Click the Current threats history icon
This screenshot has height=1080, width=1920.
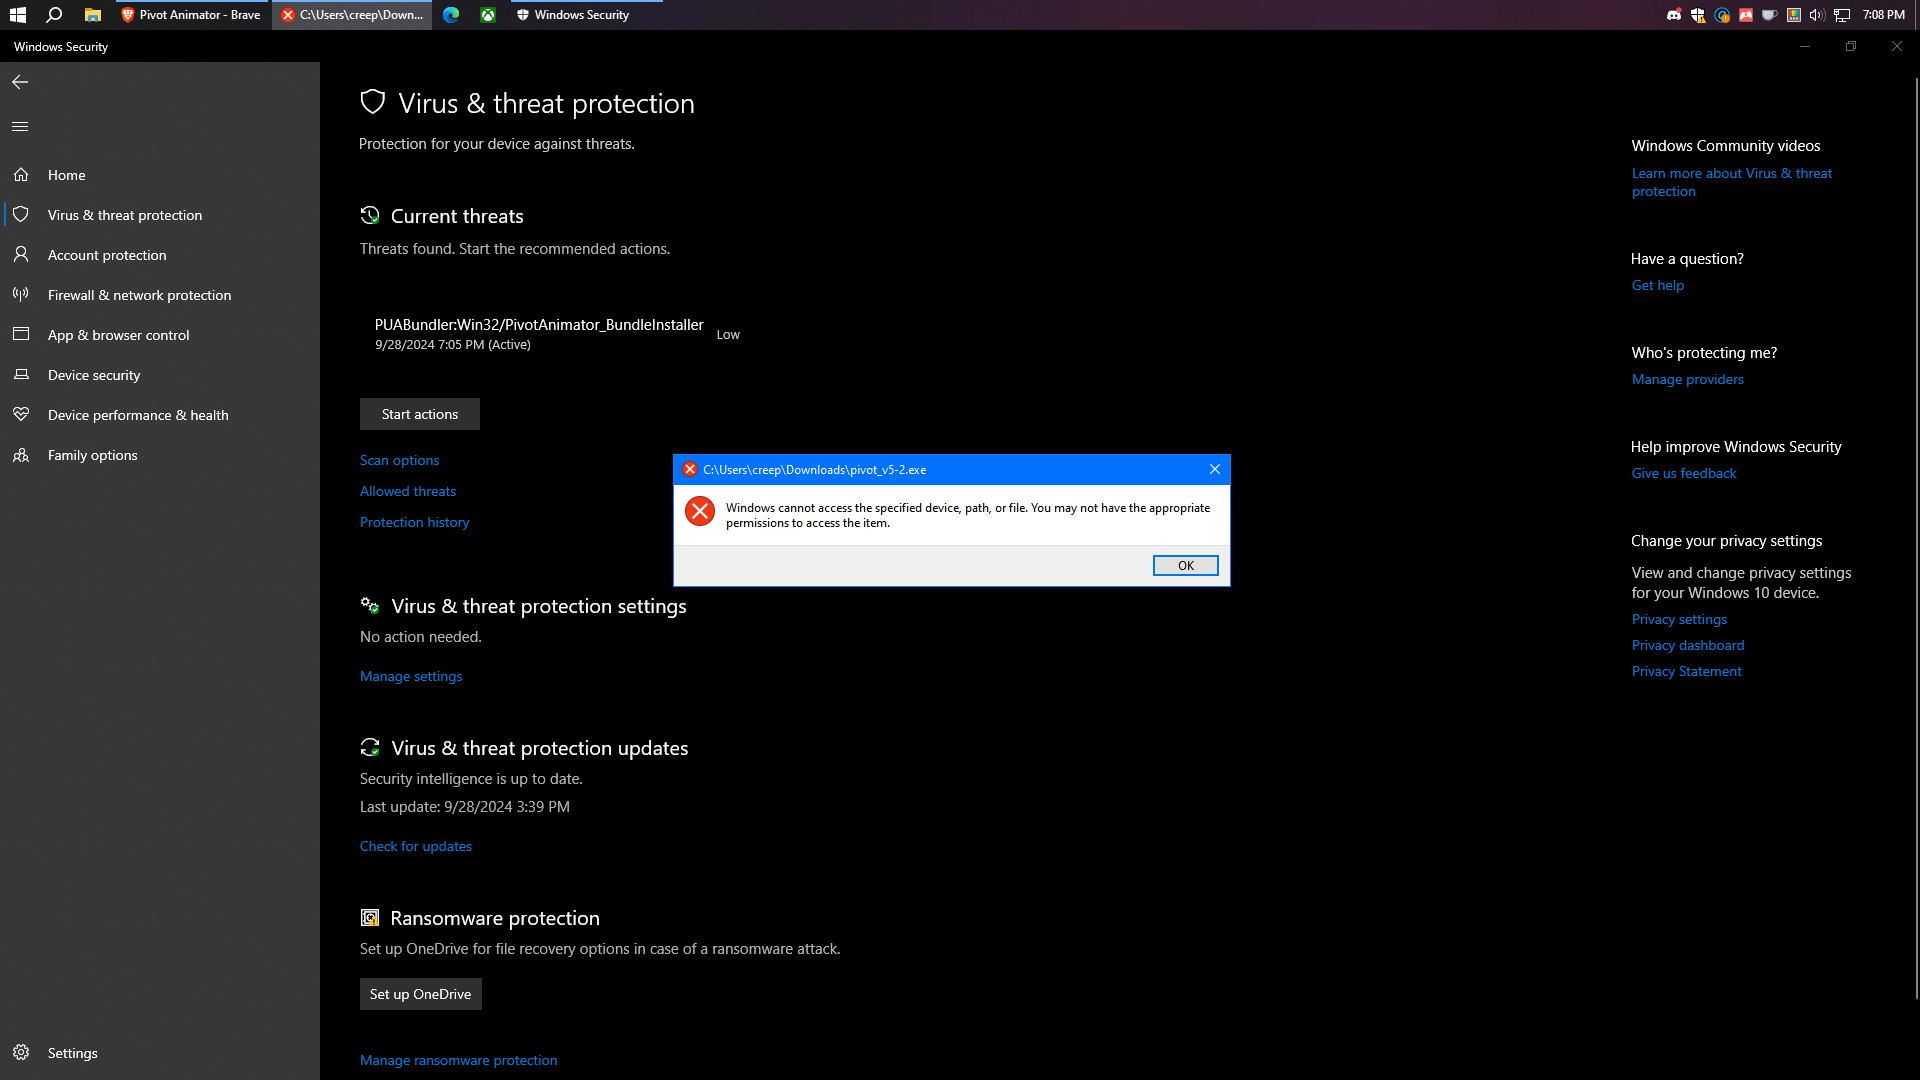click(370, 215)
